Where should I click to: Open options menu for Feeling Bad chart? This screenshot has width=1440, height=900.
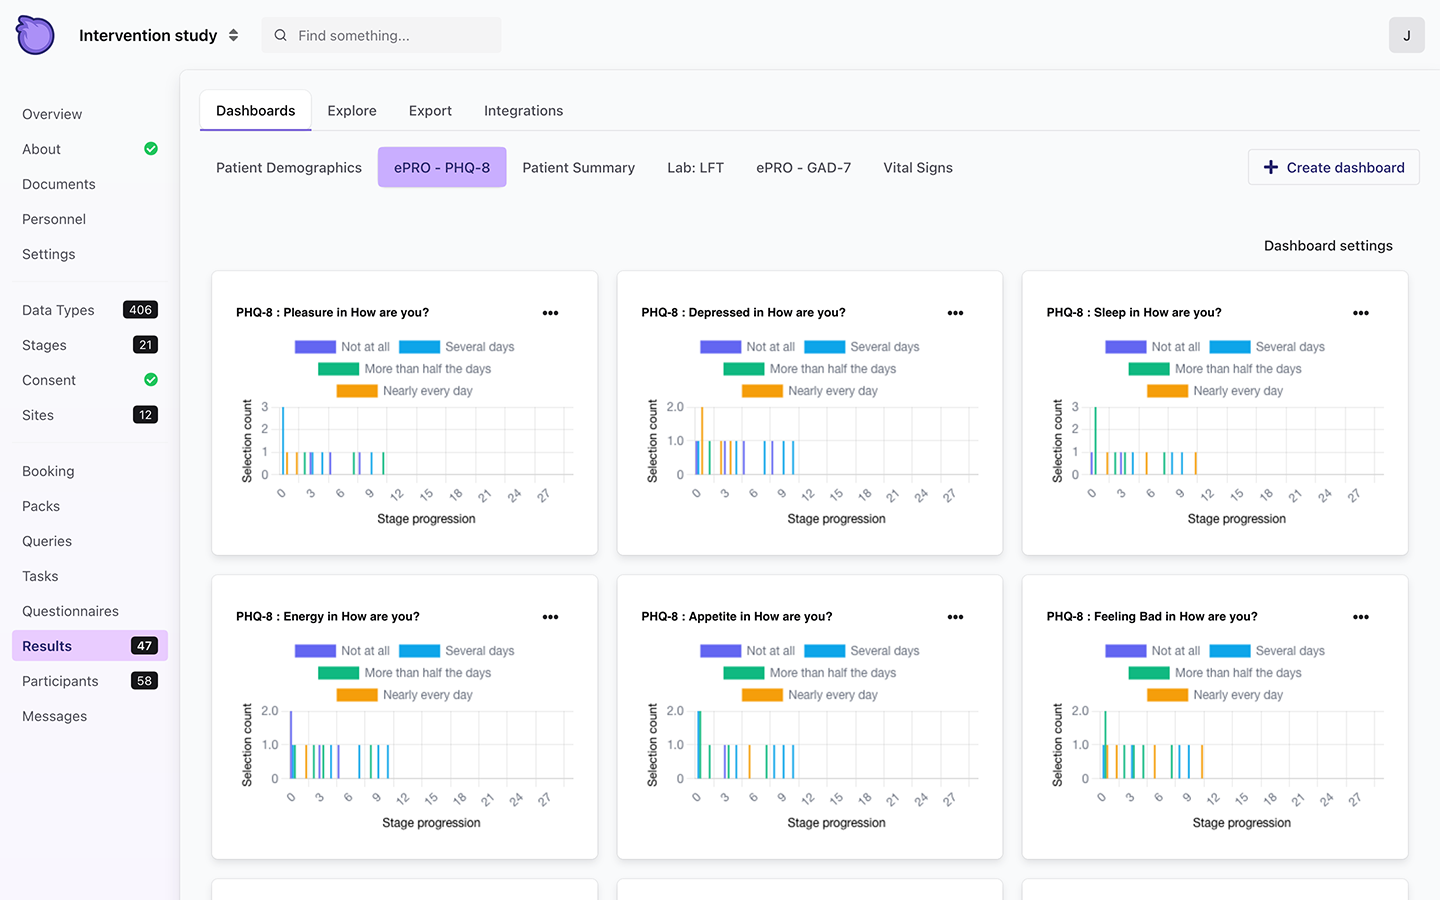1361,617
